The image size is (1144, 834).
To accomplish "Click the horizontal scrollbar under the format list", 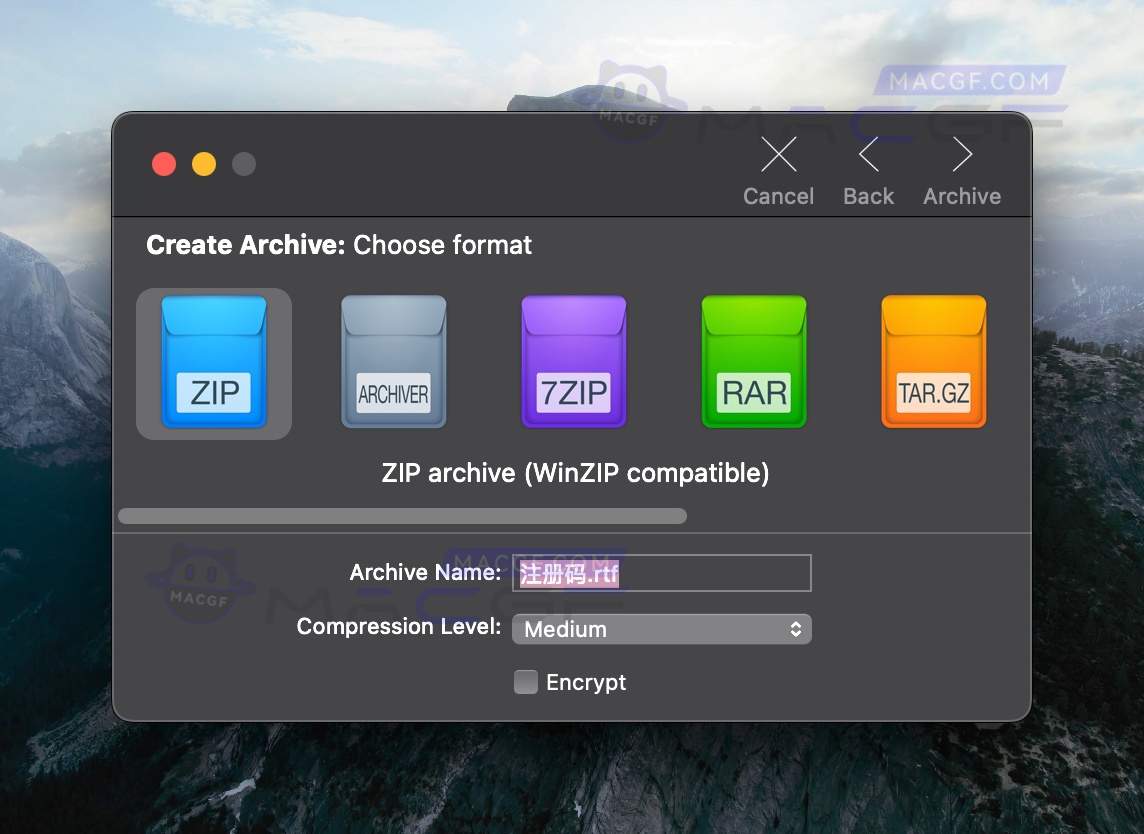I will pos(402,516).
